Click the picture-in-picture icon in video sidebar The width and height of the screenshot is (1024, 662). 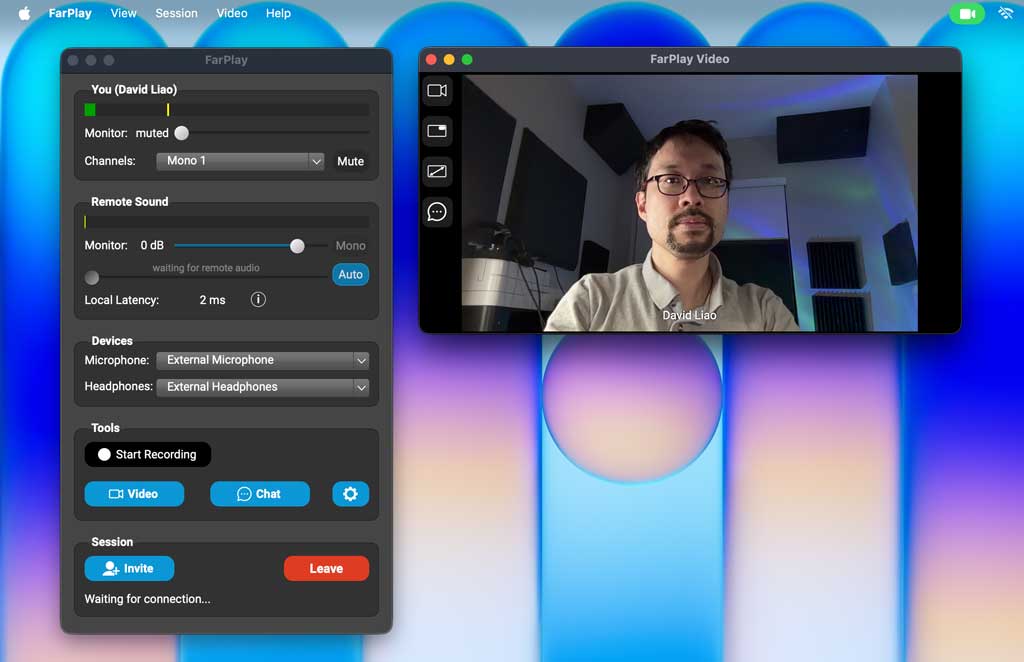[x=437, y=131]
